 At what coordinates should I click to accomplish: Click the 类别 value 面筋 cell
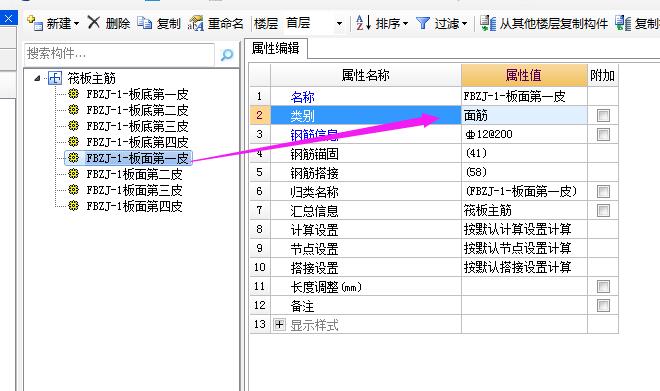tap(524, 115)
